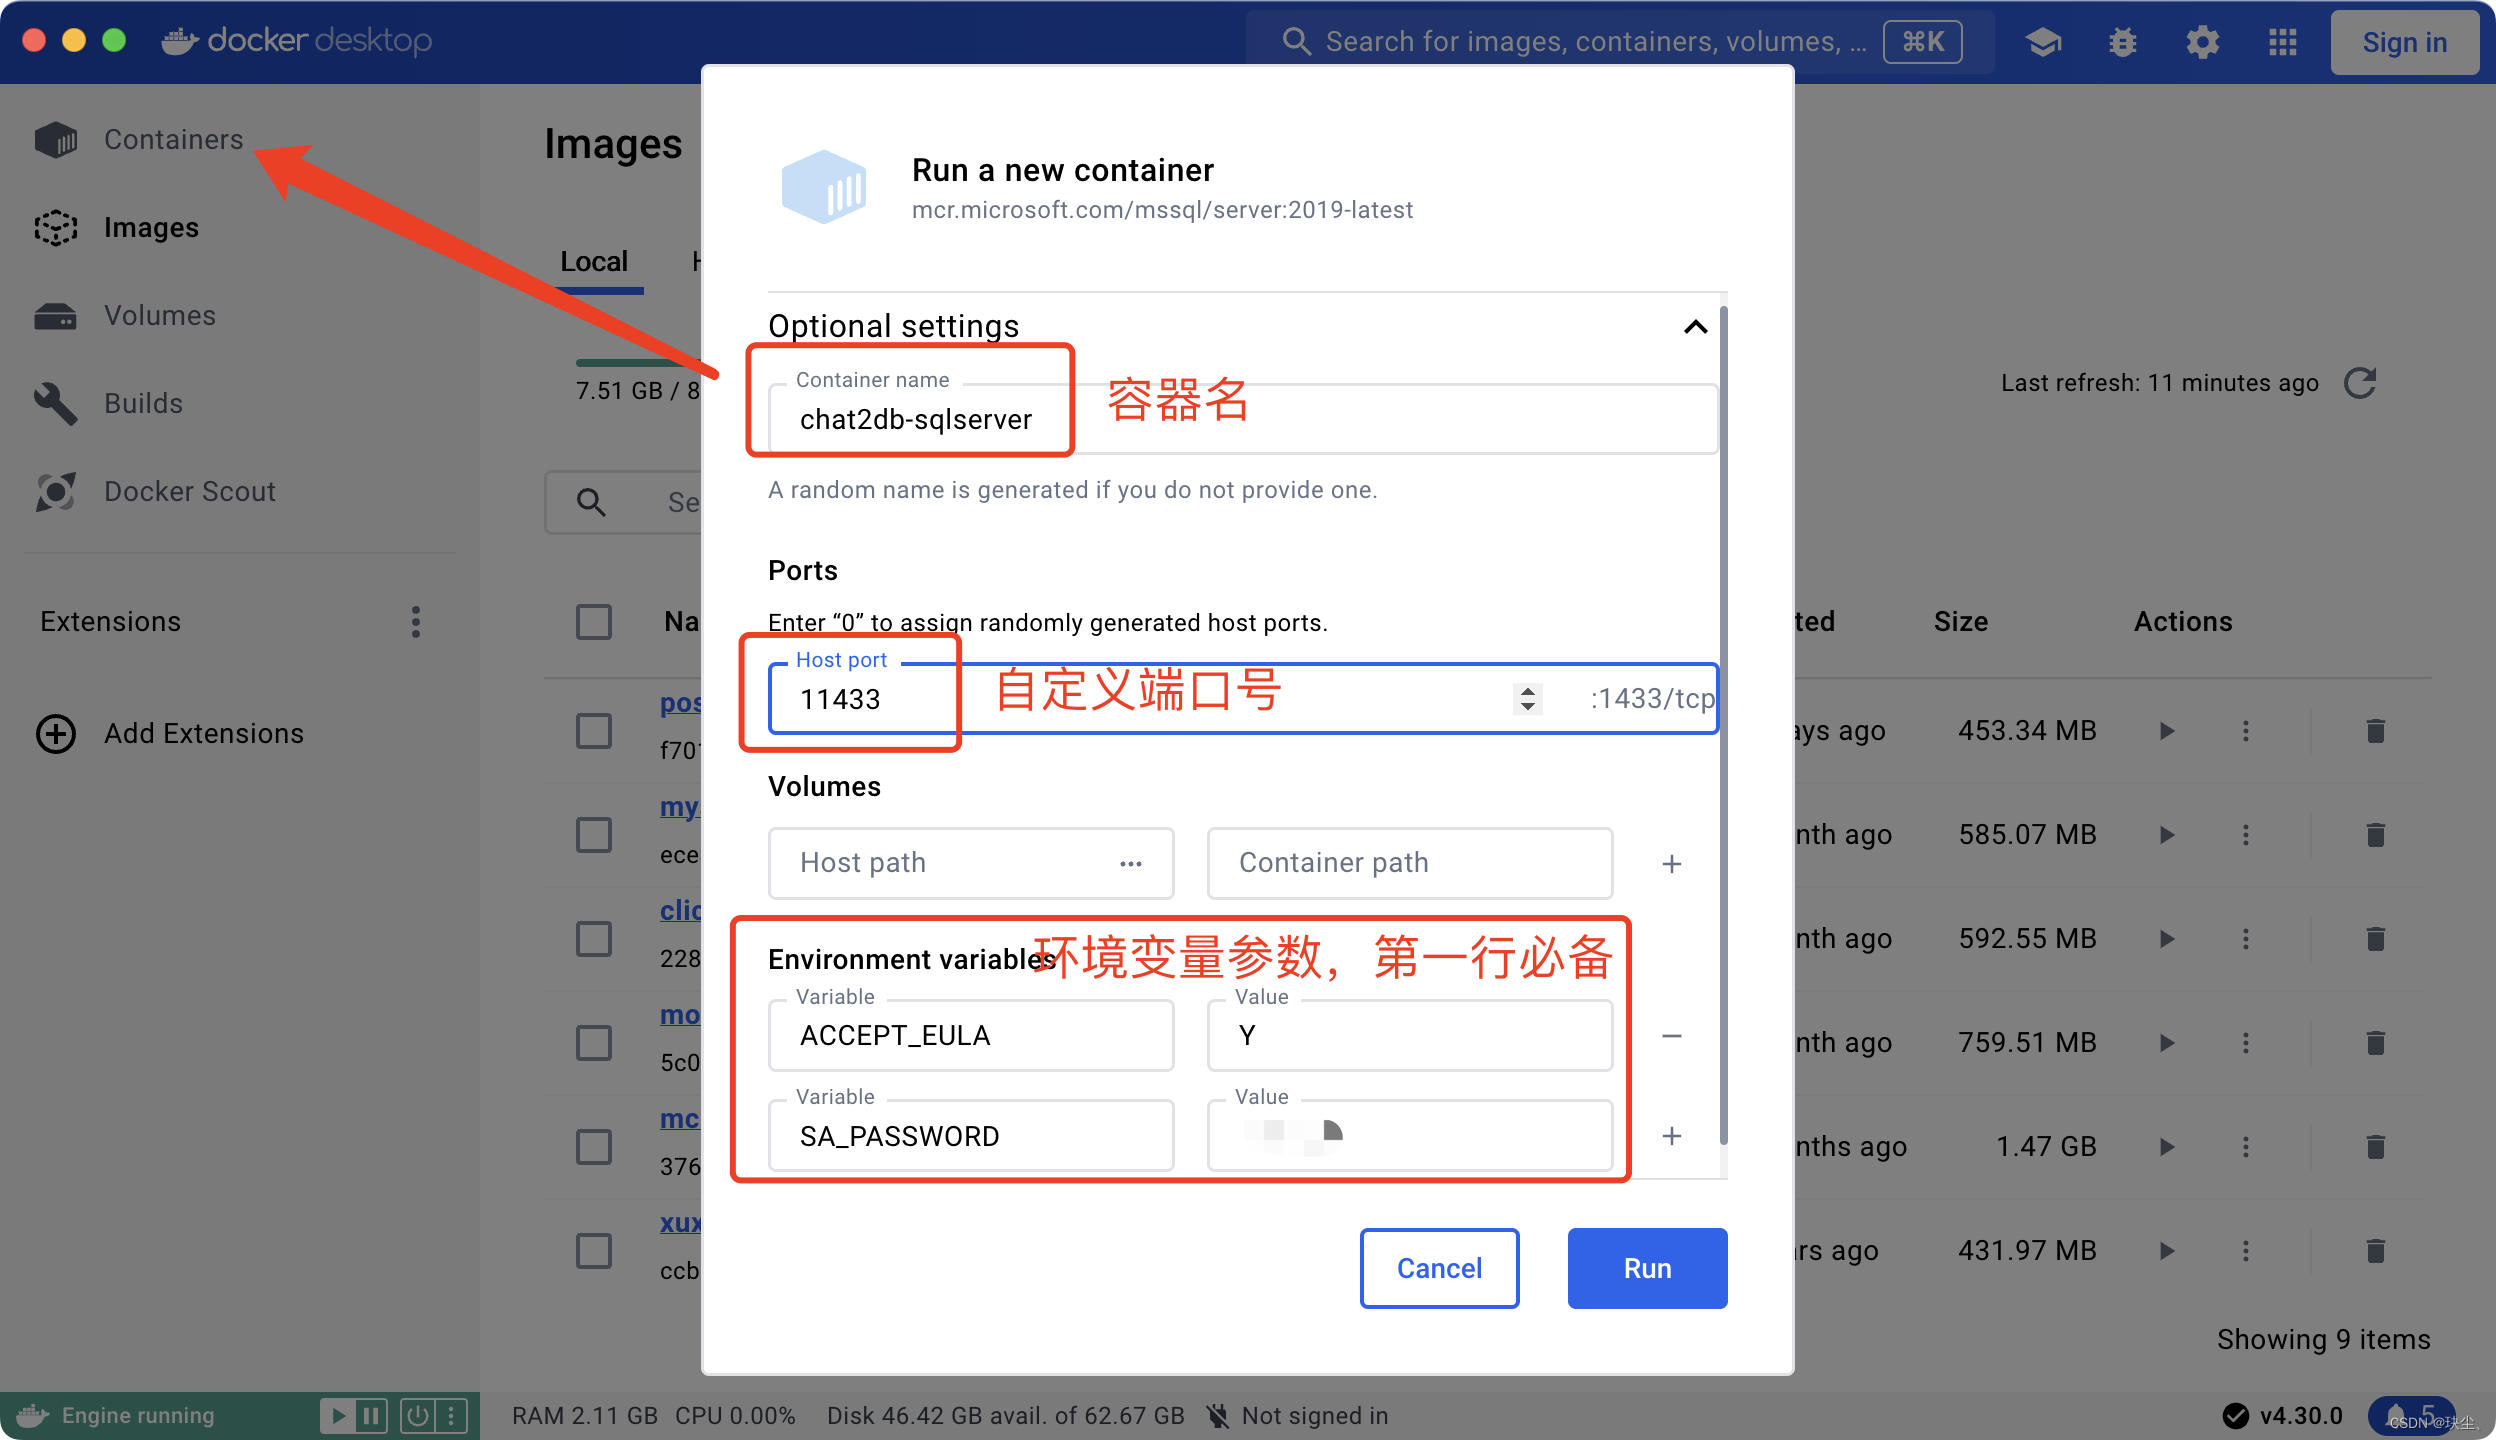2496x1440 pixels.
Task: Click the SA_PASSWORD value field
Action: click(1410, 1136)
